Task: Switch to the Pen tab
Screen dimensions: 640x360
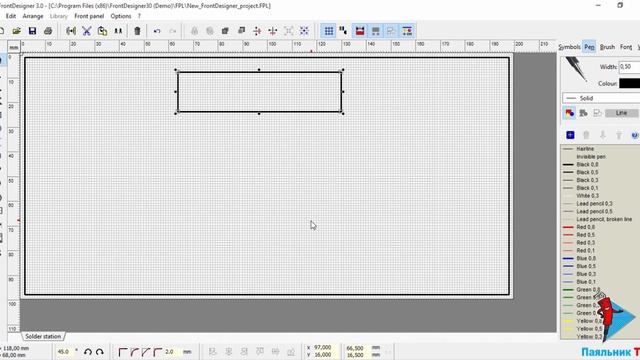Action: (x=589, y=47)
